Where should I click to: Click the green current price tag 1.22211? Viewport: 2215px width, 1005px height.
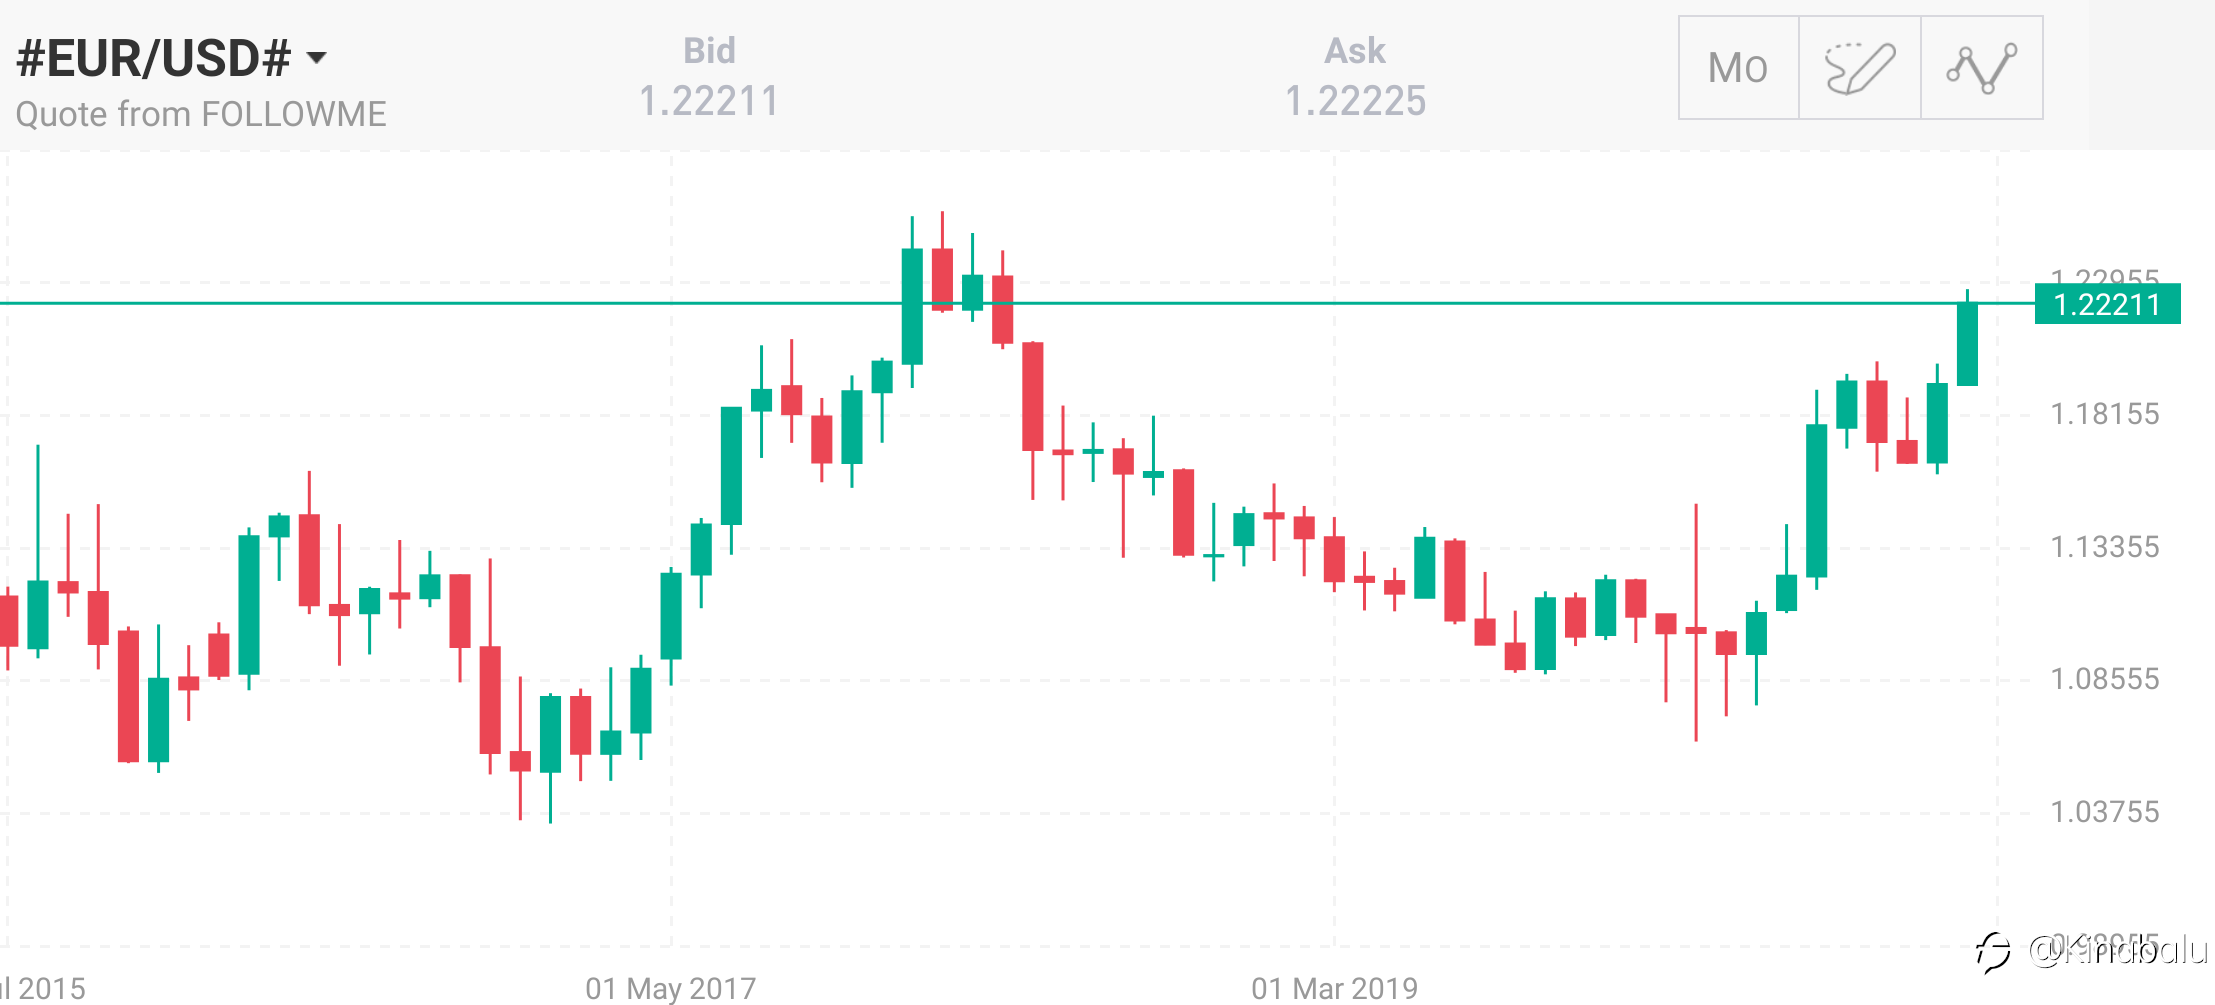coord(2107,304)
